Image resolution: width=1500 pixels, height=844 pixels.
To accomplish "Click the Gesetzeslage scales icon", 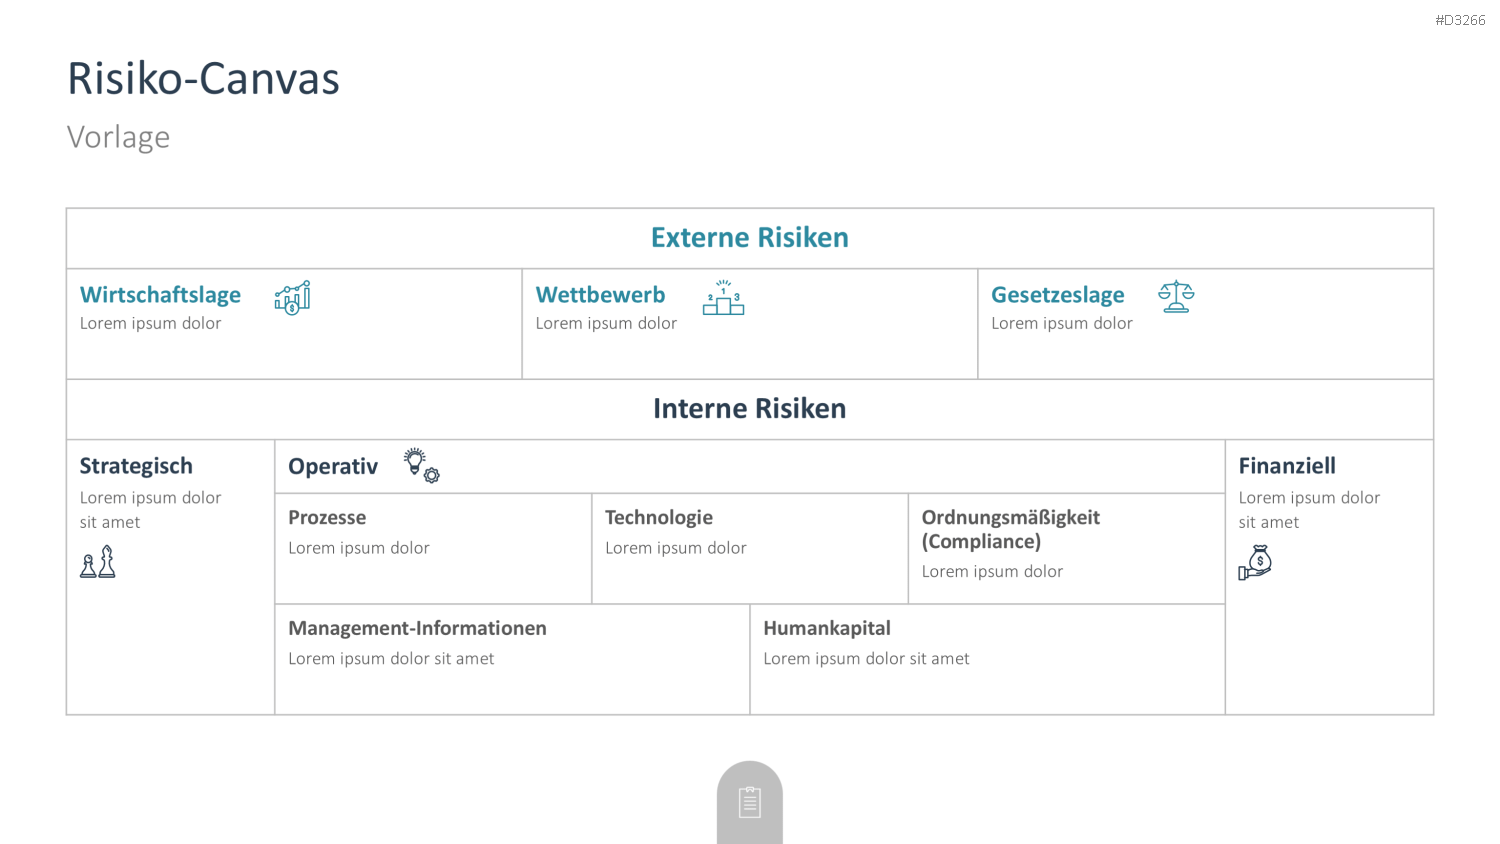I will click(x=1176, y=296).
